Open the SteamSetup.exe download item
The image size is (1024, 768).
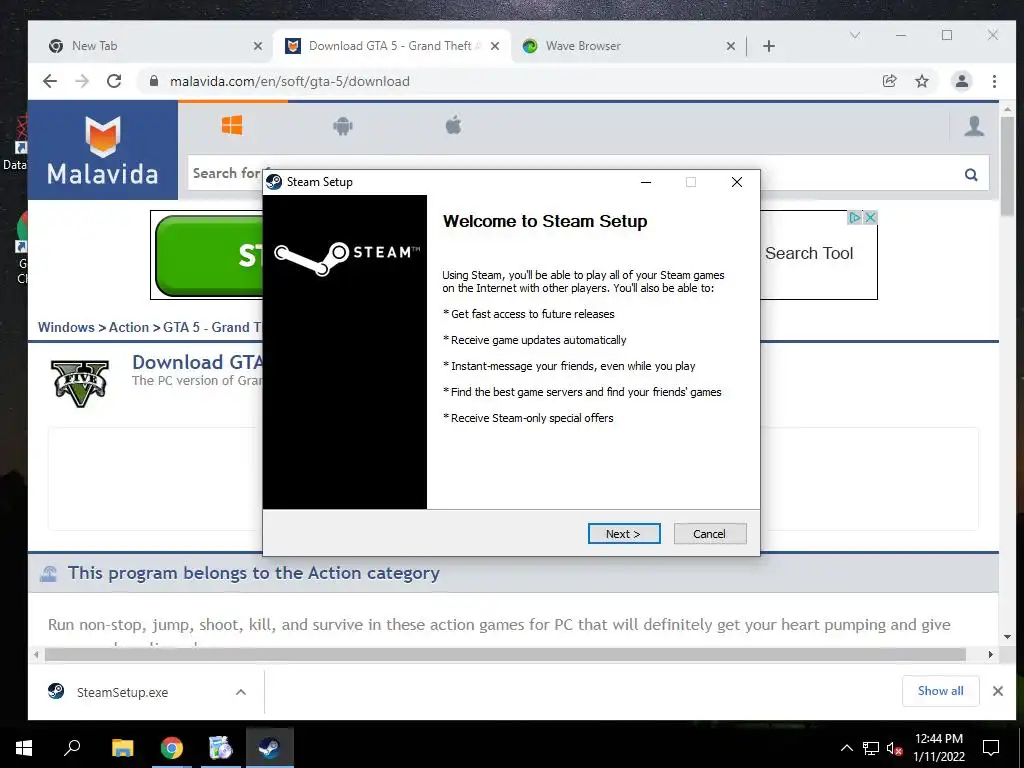pyautogui.click(x=122, y=692)
